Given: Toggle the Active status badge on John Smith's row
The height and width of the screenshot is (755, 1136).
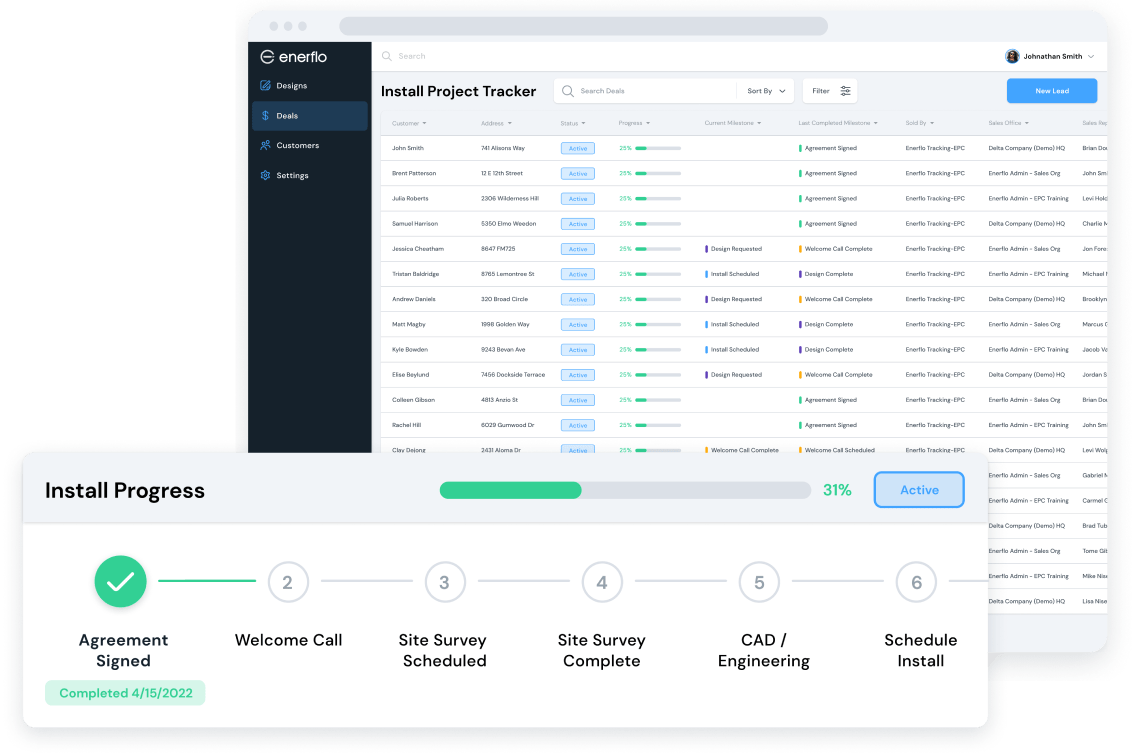Looking at the screenshot, I should tap(578, 147).
